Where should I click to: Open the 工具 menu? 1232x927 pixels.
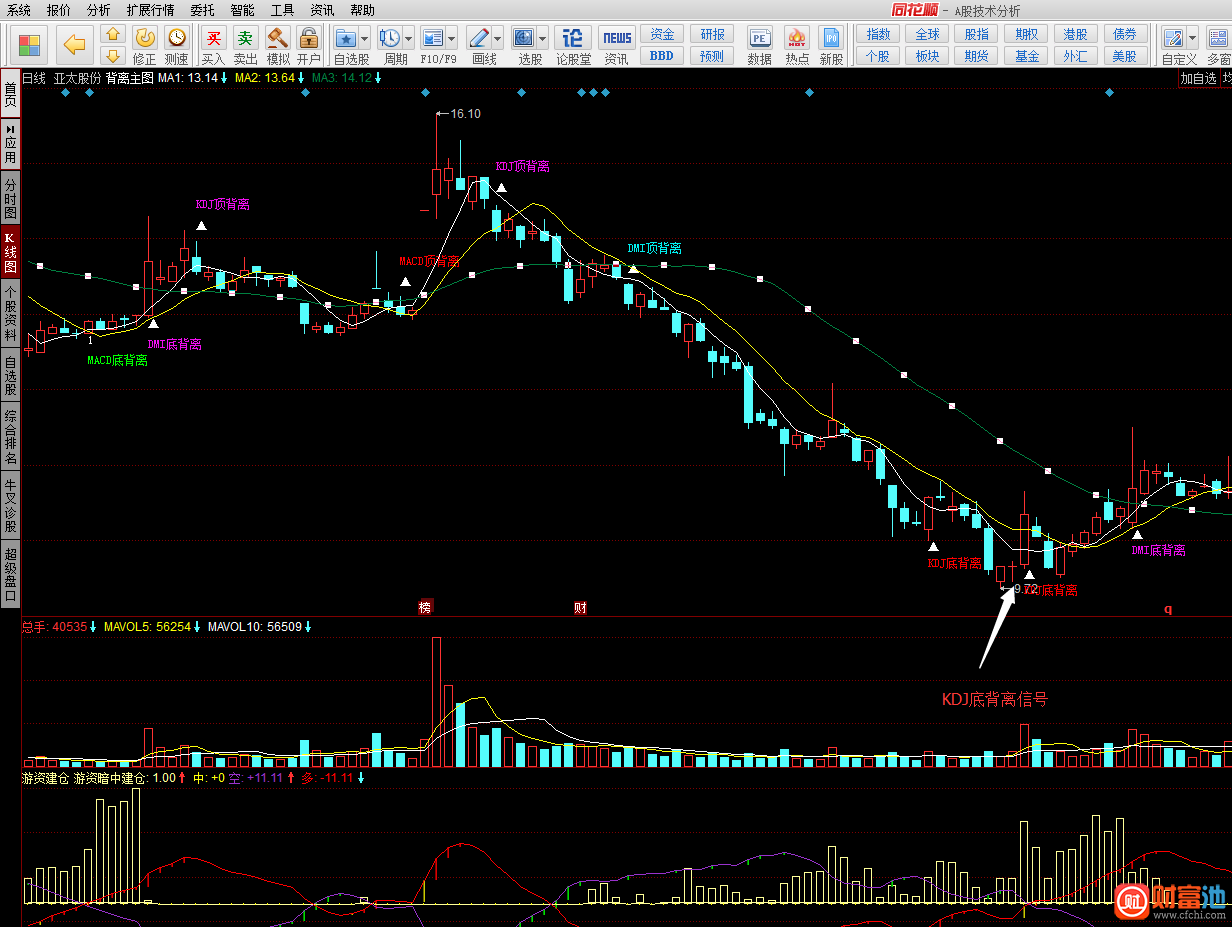point(283,10)
